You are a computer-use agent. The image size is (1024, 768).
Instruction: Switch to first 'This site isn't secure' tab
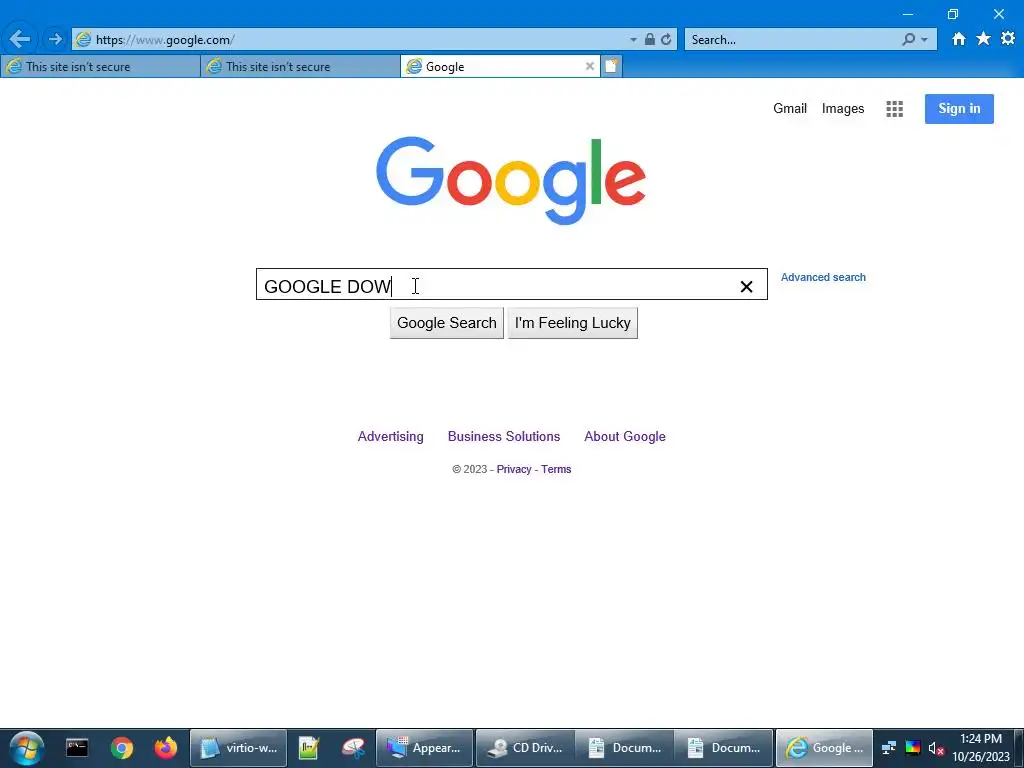pyautogui.click(x=100, y=66)
